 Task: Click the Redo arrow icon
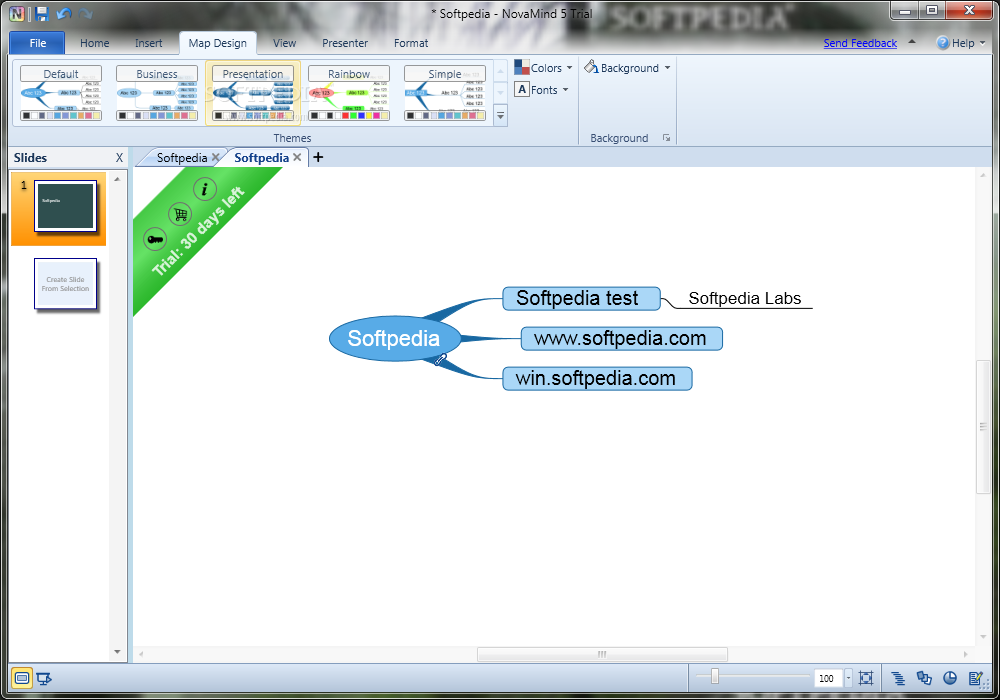tap(86, 13)
